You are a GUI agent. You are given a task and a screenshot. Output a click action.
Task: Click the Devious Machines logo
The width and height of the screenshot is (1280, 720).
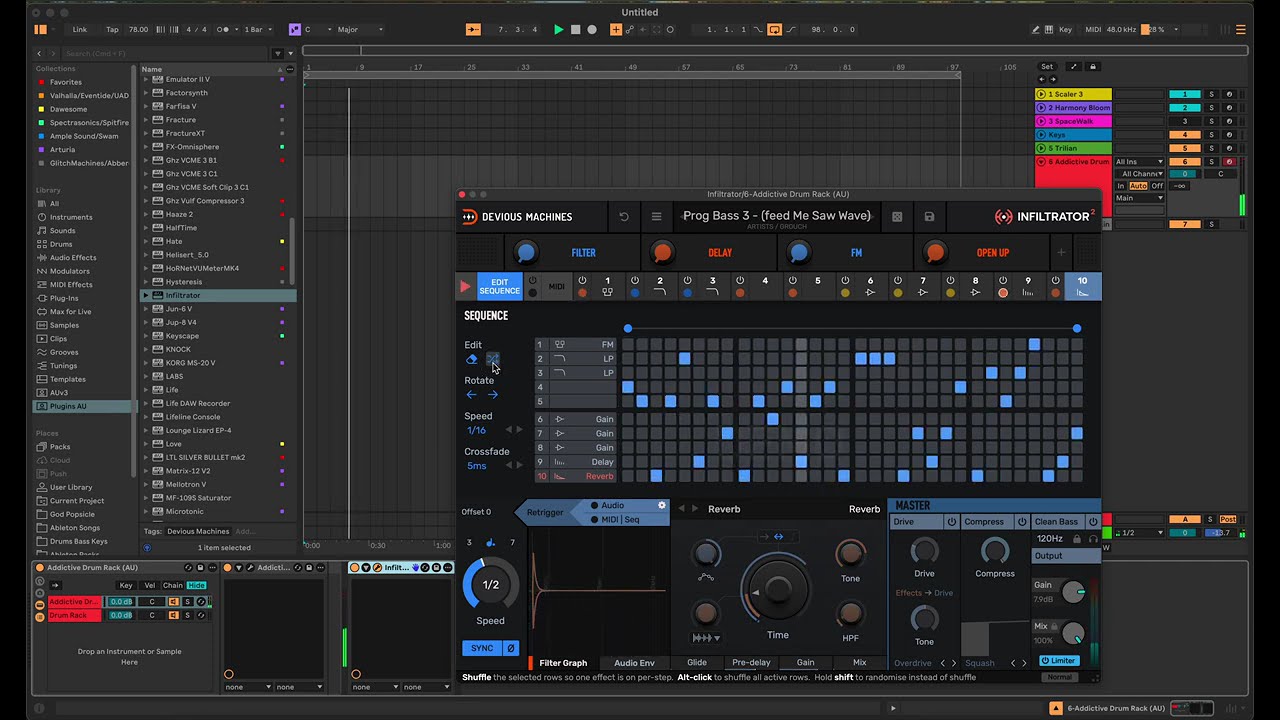[518, 216]
